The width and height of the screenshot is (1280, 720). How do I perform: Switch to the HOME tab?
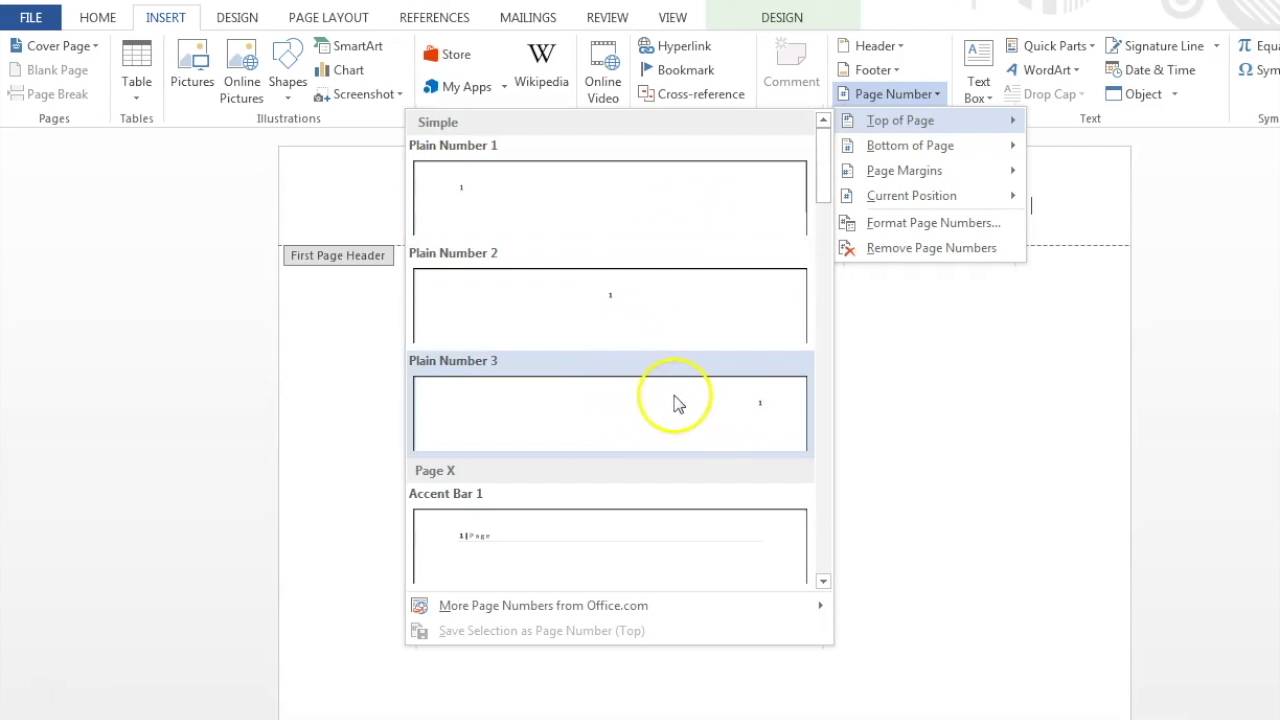pyautogui.click(x=98, y=17)
